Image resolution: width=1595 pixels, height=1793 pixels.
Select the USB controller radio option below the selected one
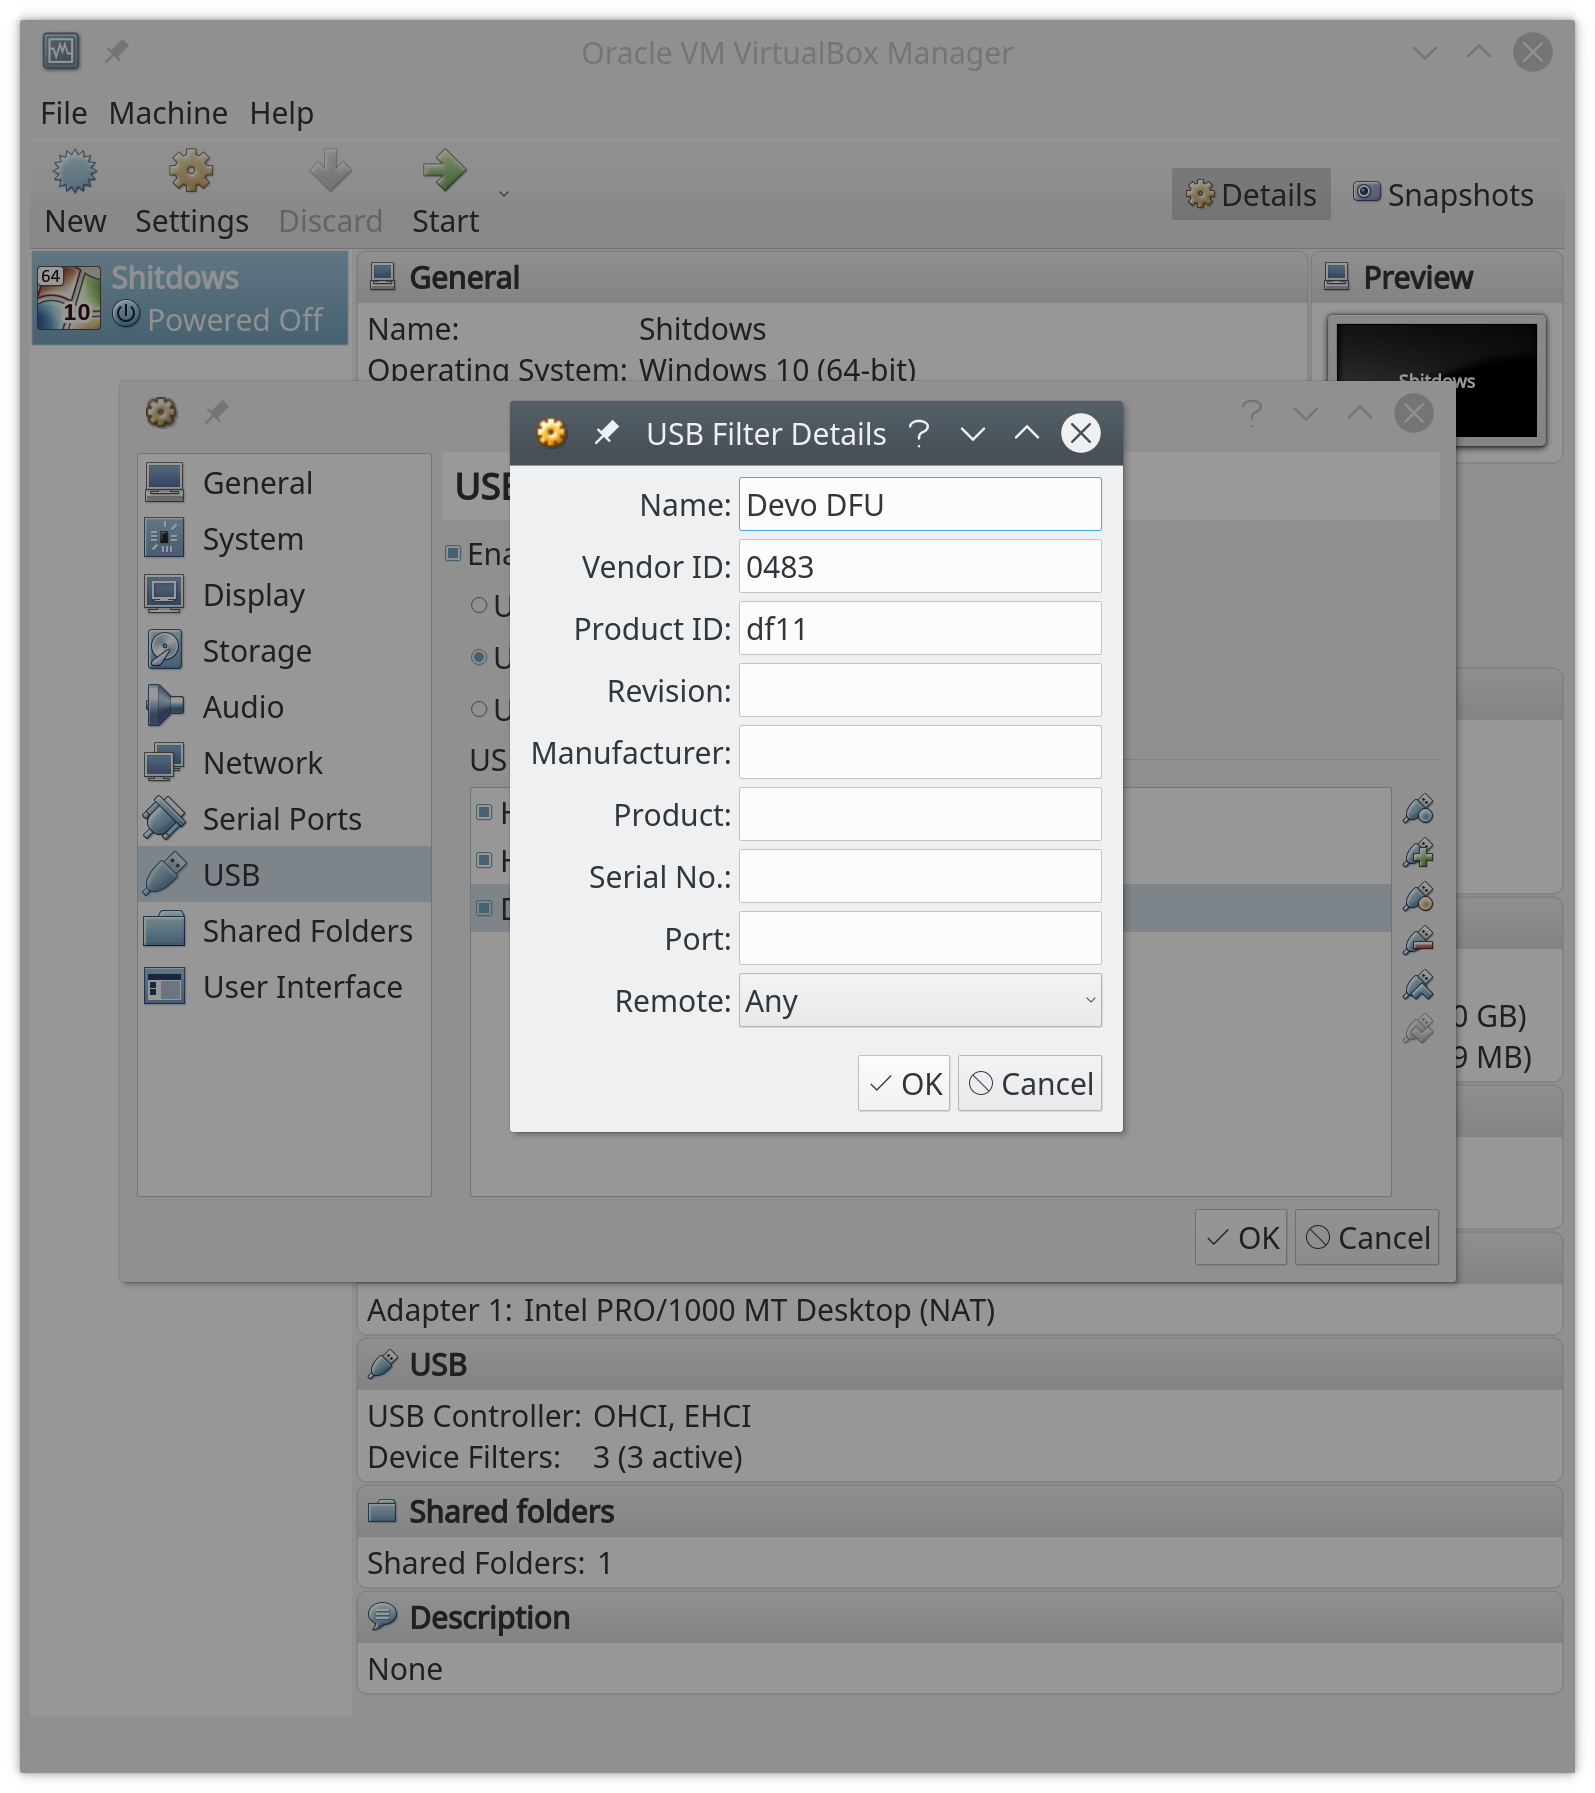(479, 709)
